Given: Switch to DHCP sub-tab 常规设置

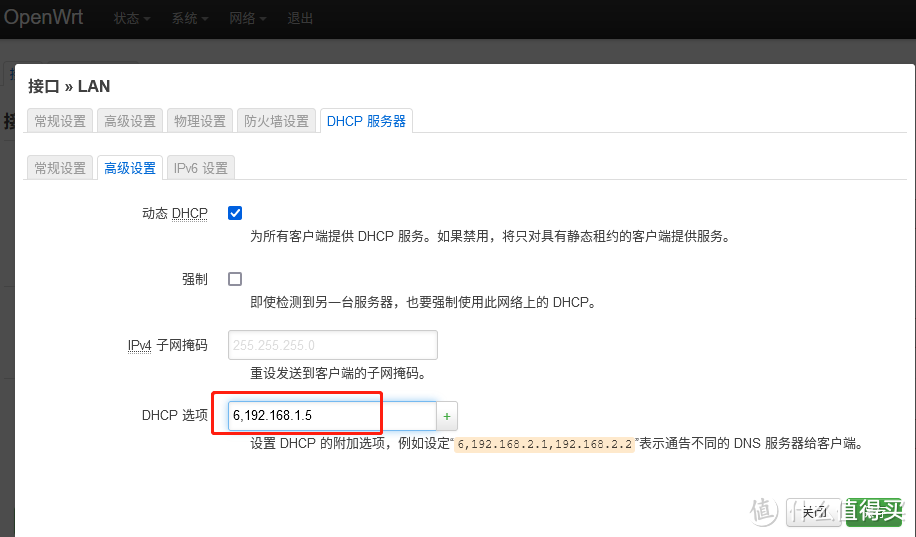Looking at the screenshot, I should [60, 168].
